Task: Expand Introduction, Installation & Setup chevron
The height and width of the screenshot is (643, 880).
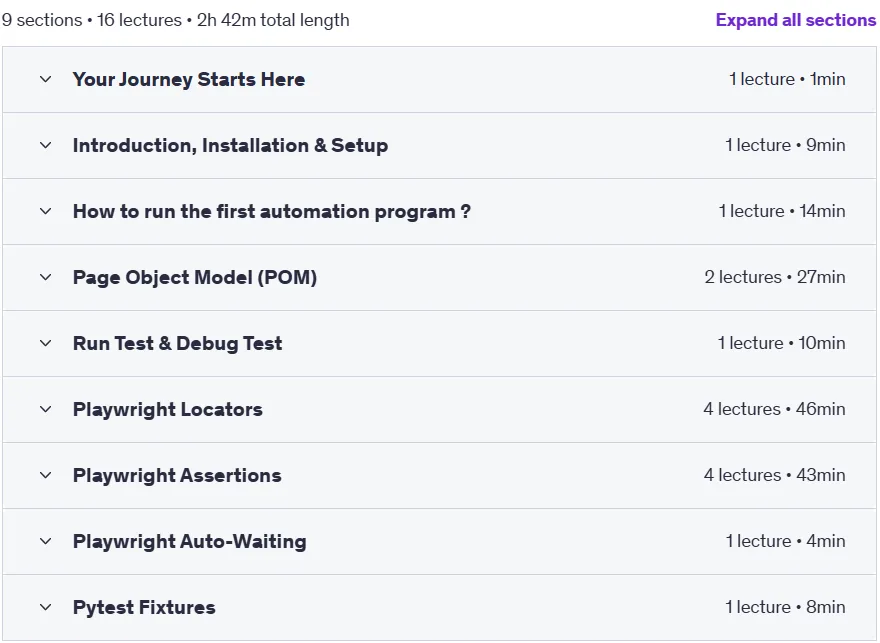Action: [x=45, y=145]
